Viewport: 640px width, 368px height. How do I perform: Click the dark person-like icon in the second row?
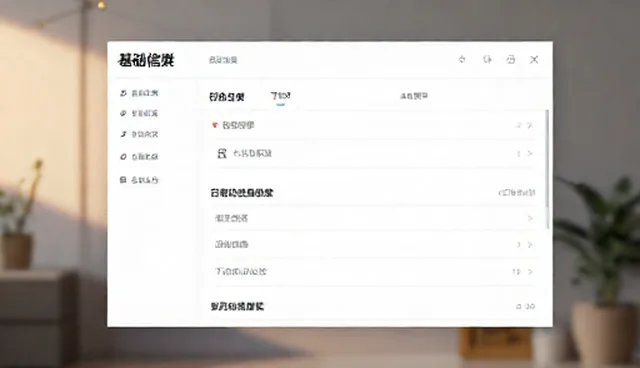click(222, 153)
